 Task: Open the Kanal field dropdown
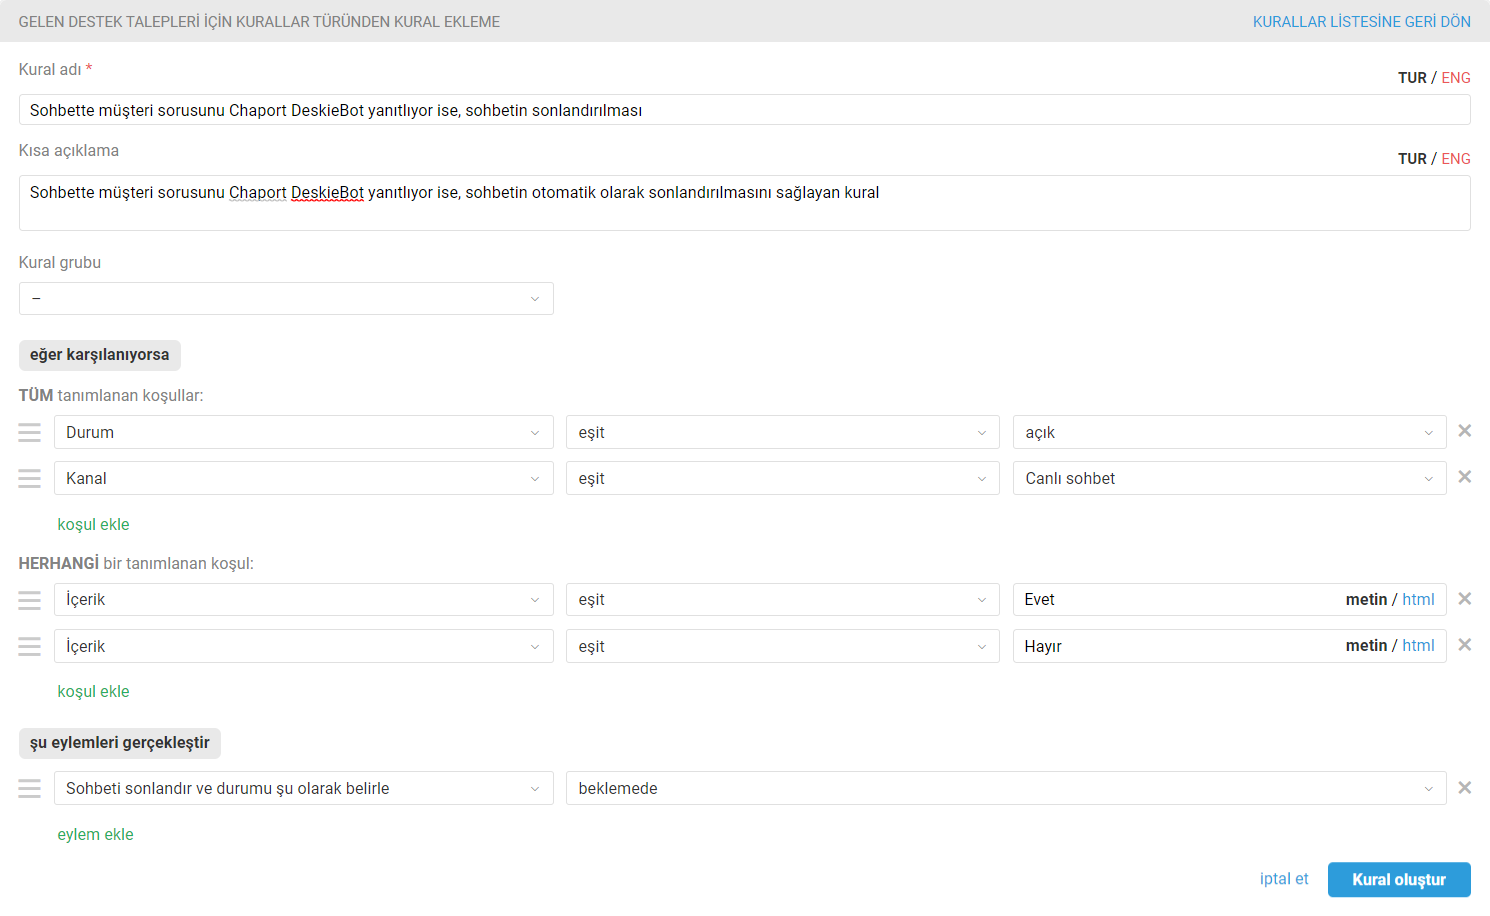click(304, 478)
